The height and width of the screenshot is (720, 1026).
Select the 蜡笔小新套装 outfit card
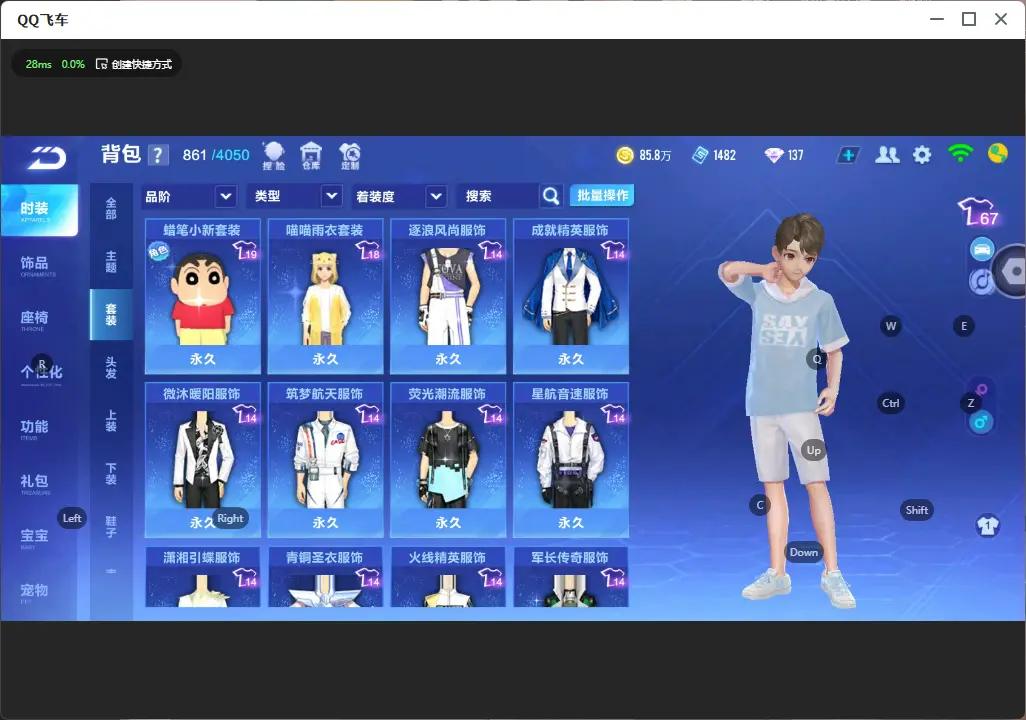(202, 296)
